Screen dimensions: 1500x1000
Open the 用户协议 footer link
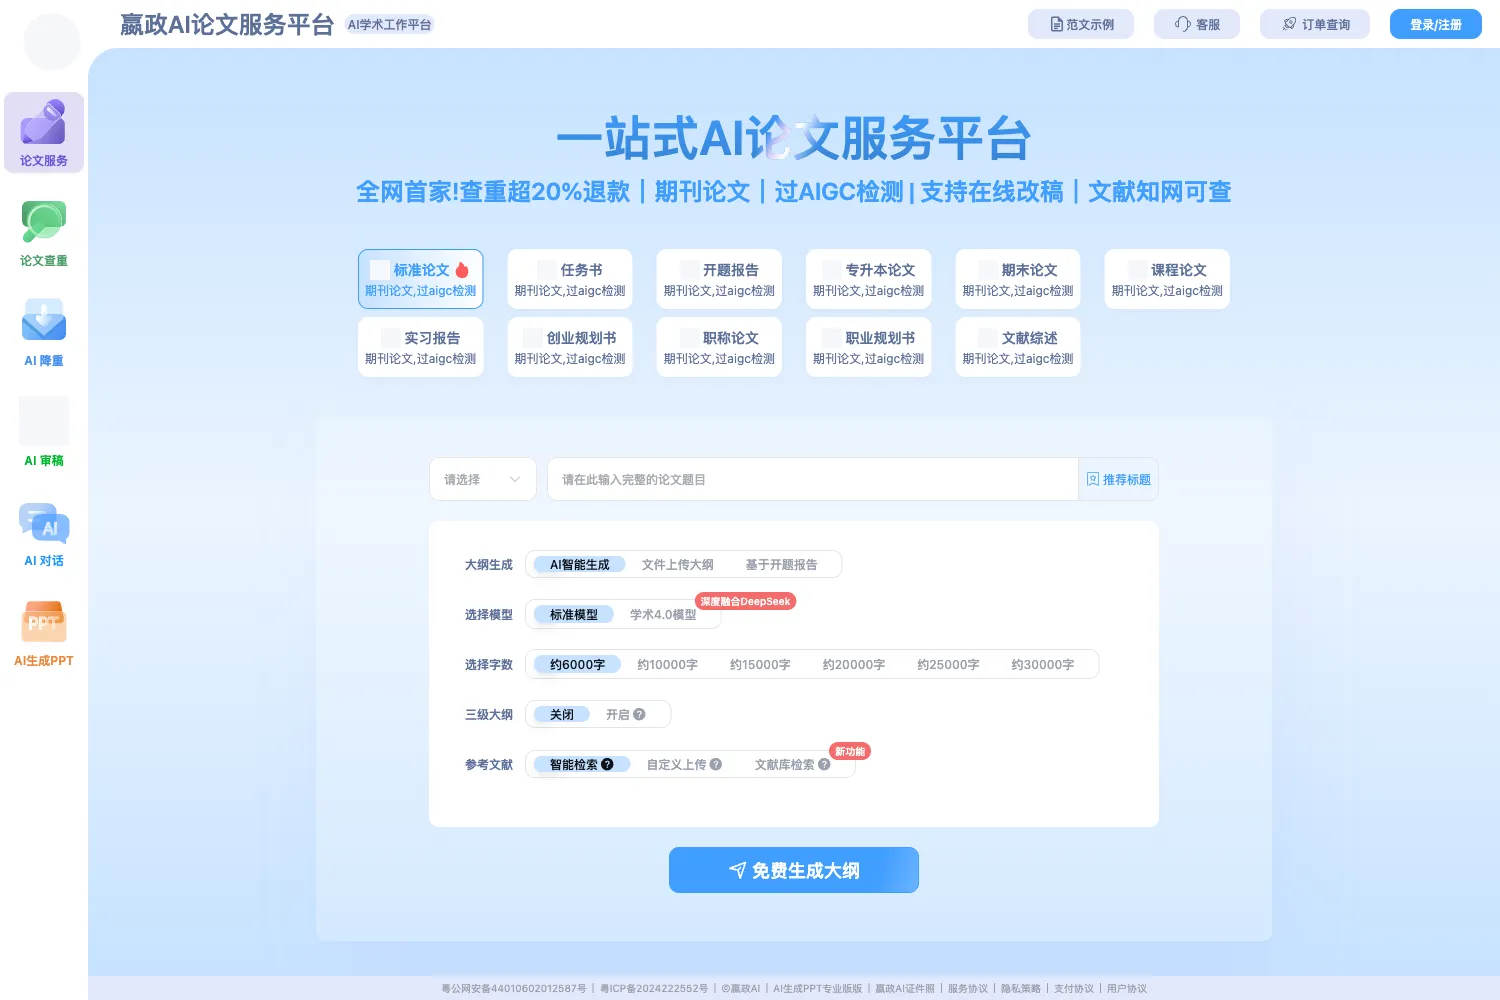(x=1127, y=989)
